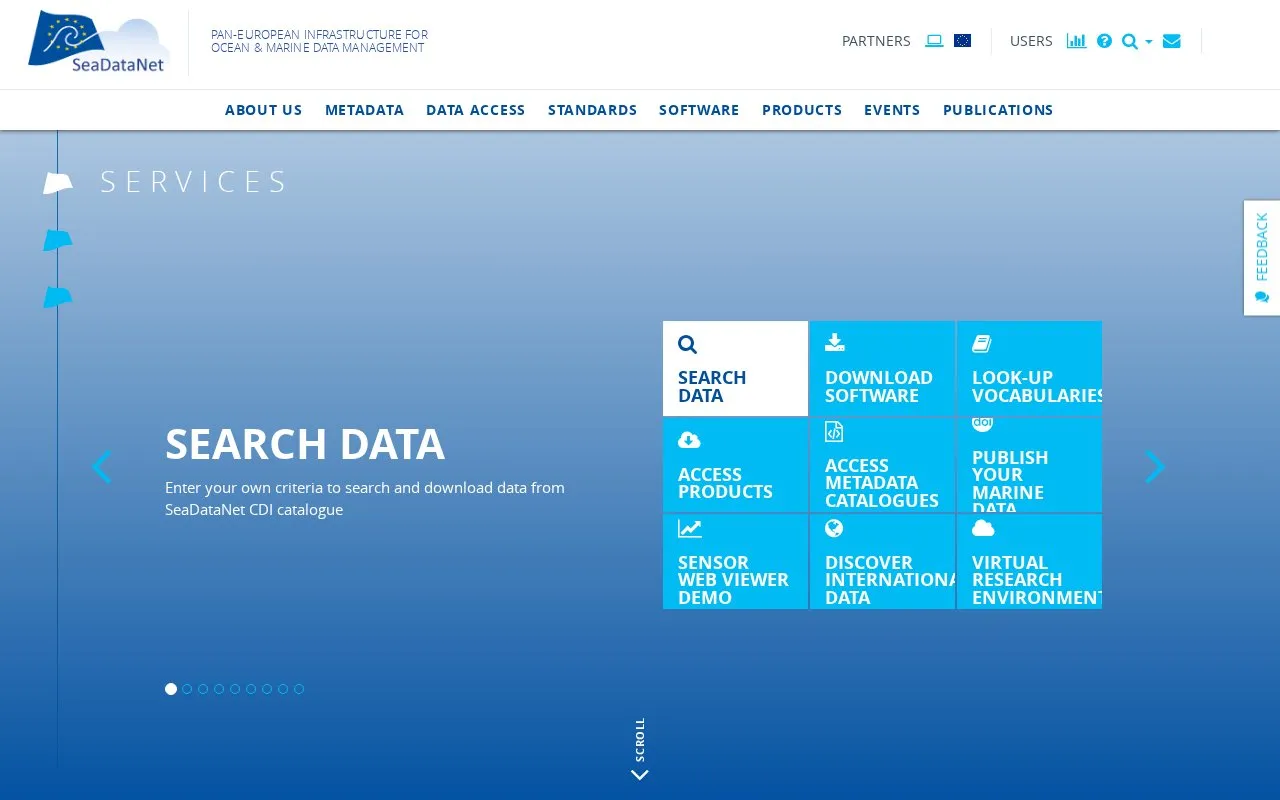Open the Events menu
This screenshot has width=1280, height=800.
[x=892, y=110]
